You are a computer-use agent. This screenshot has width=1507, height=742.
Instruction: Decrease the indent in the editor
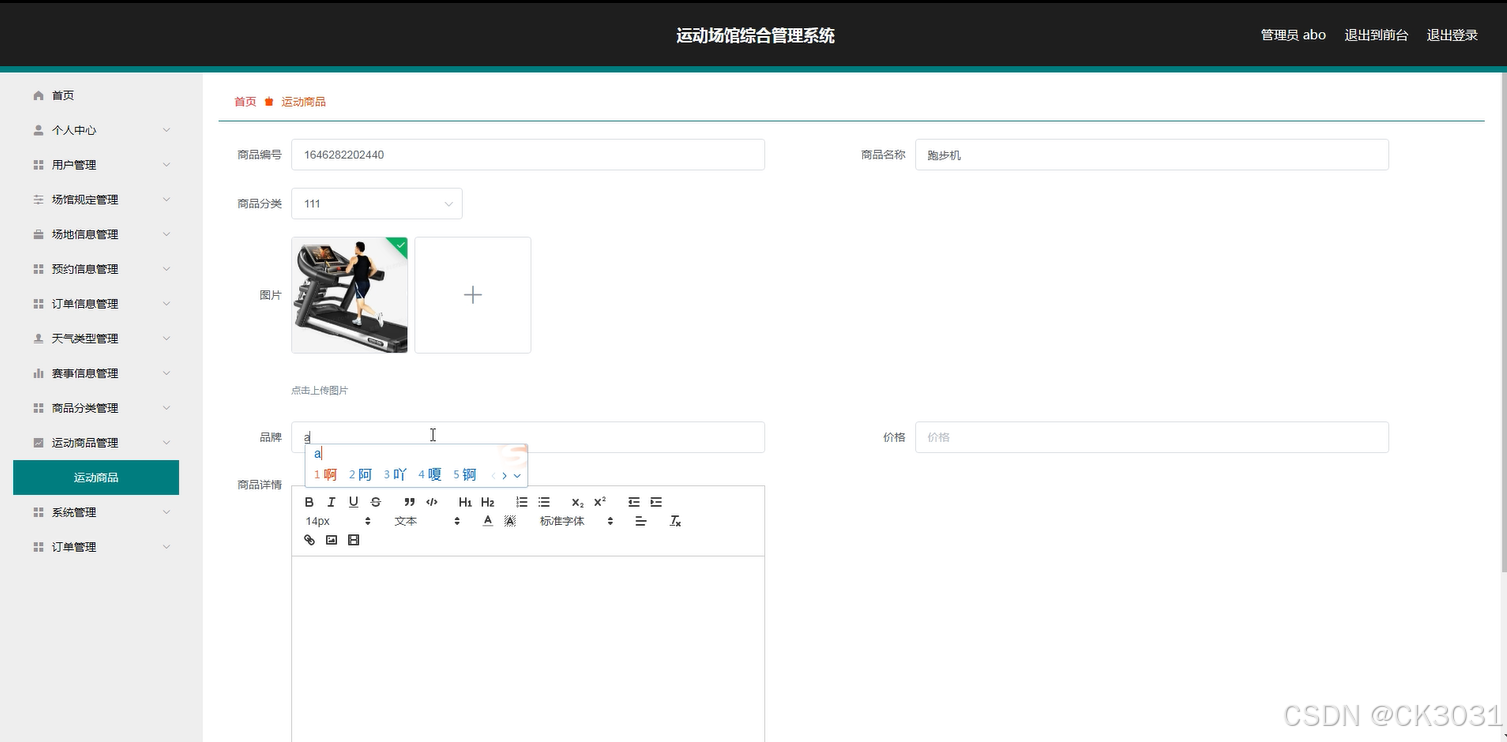coord(634,502)
